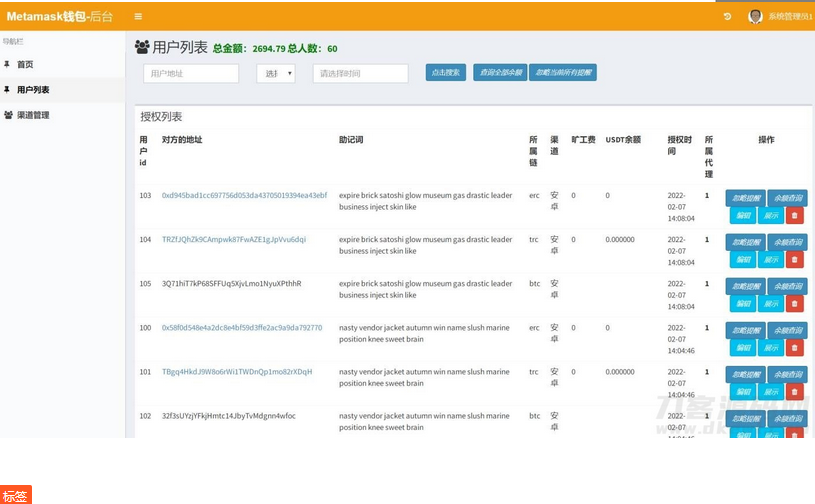Click the mnemonic text in row 103
Viewport: 815px width, 504px height.
point(426,201)
